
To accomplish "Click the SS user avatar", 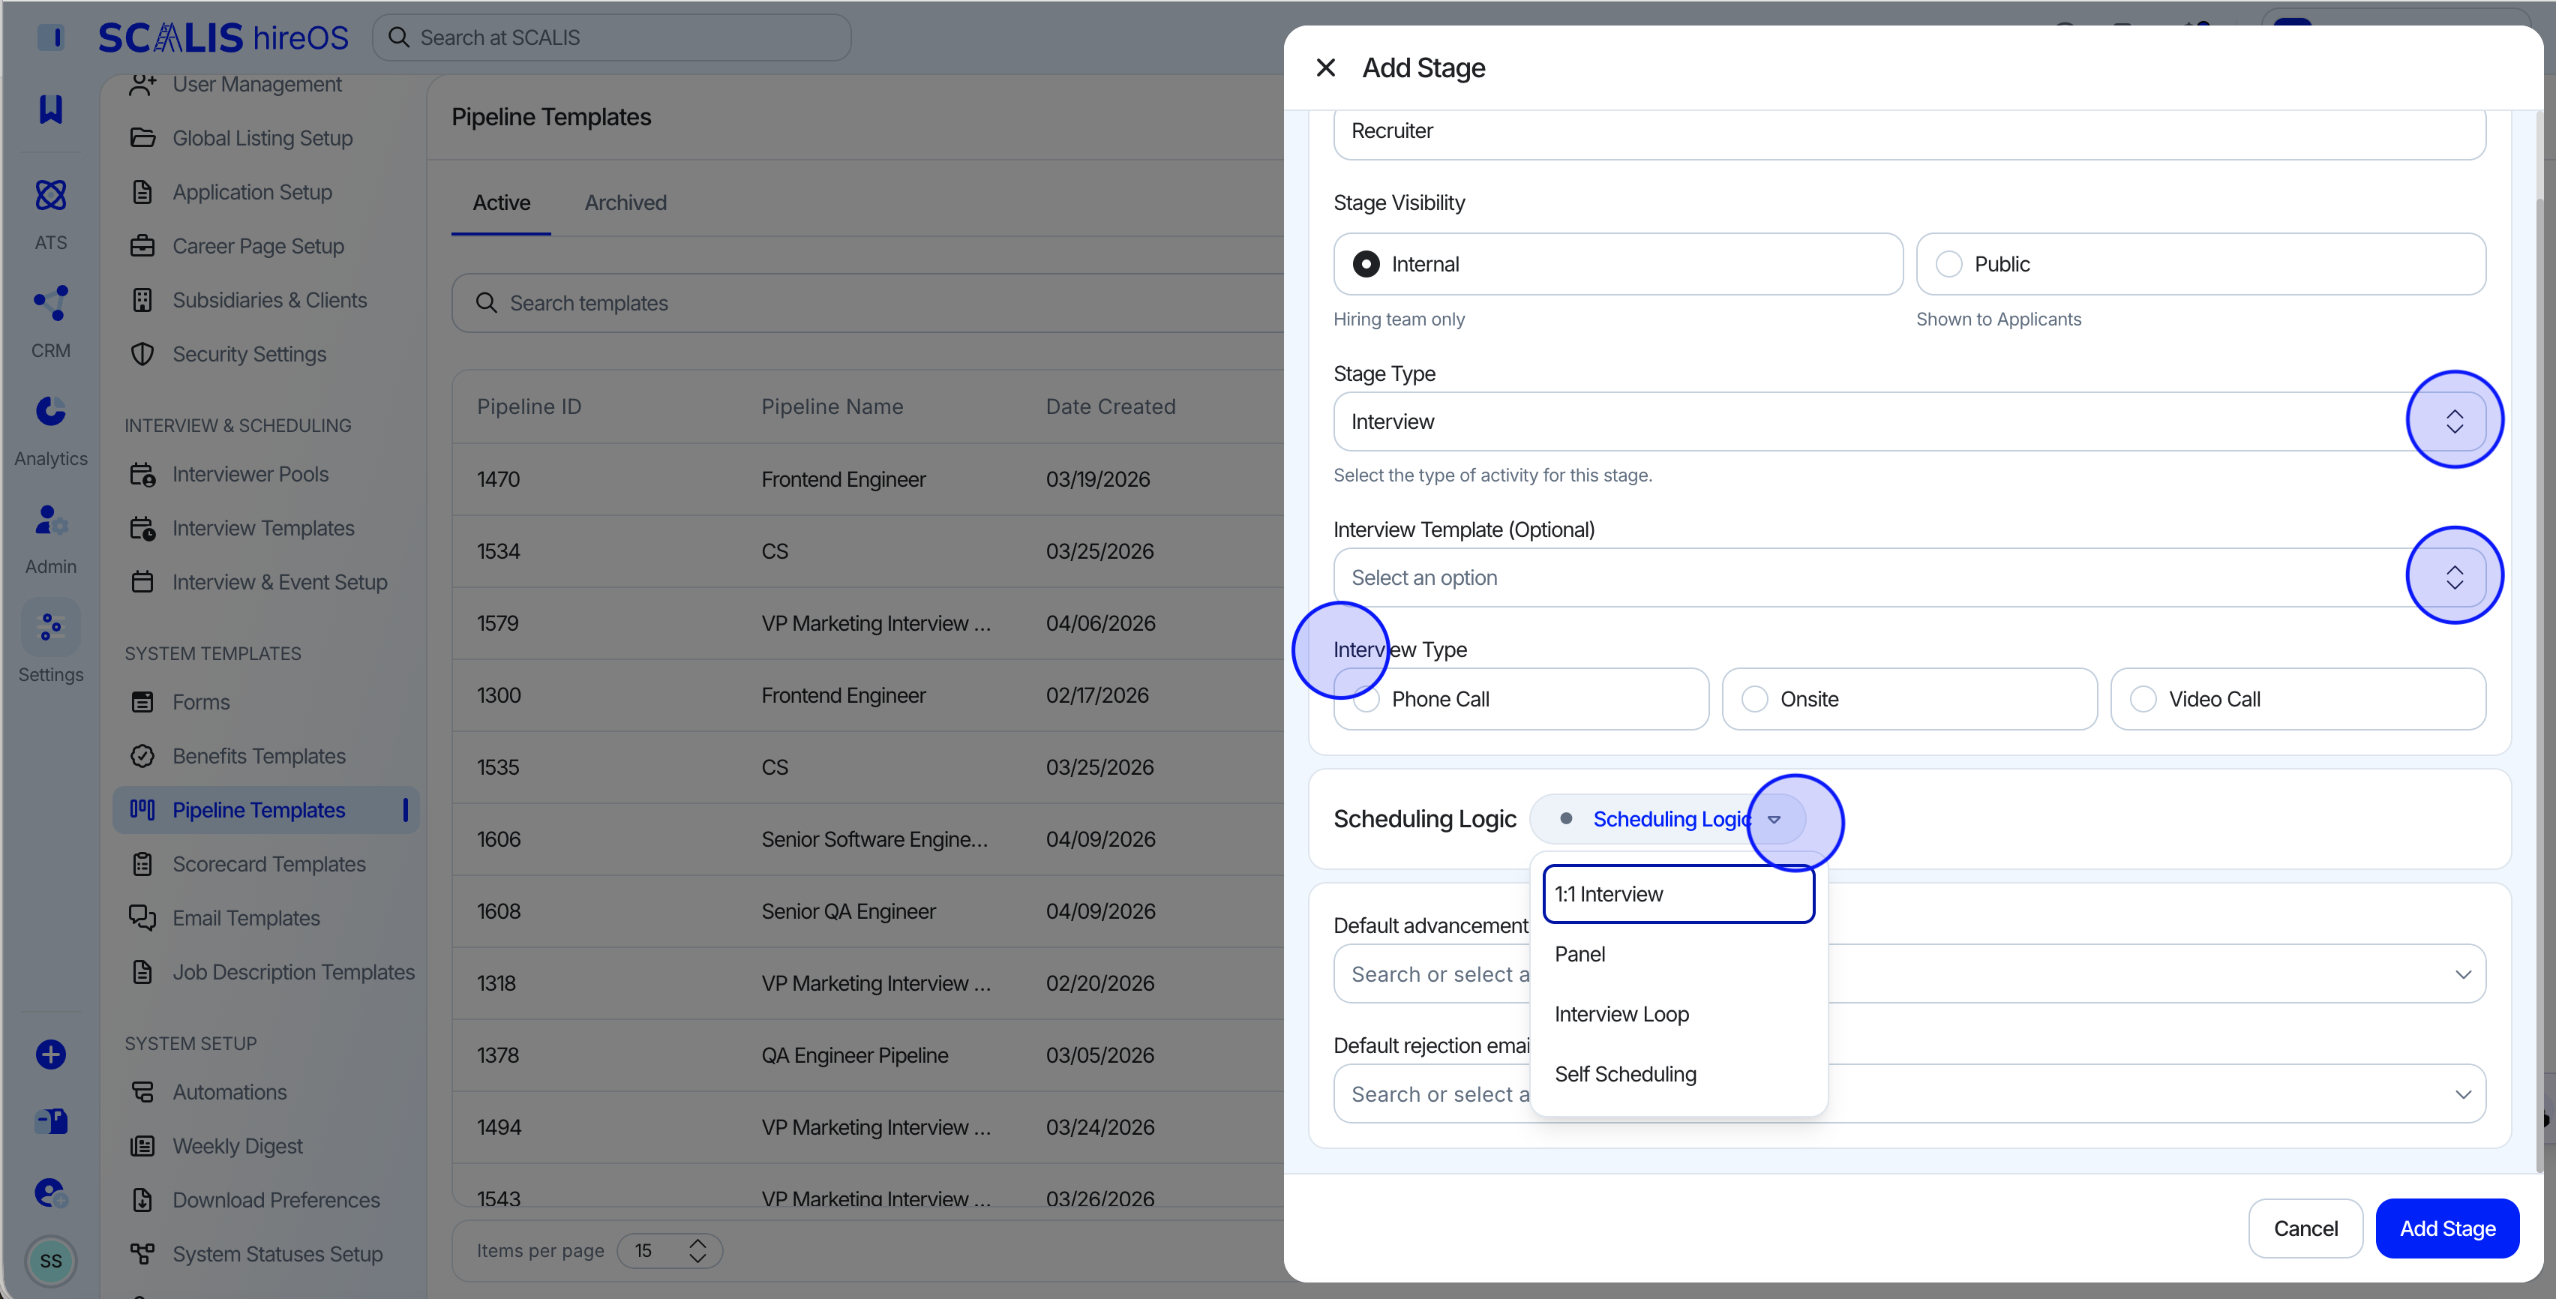I will 51,1261.
